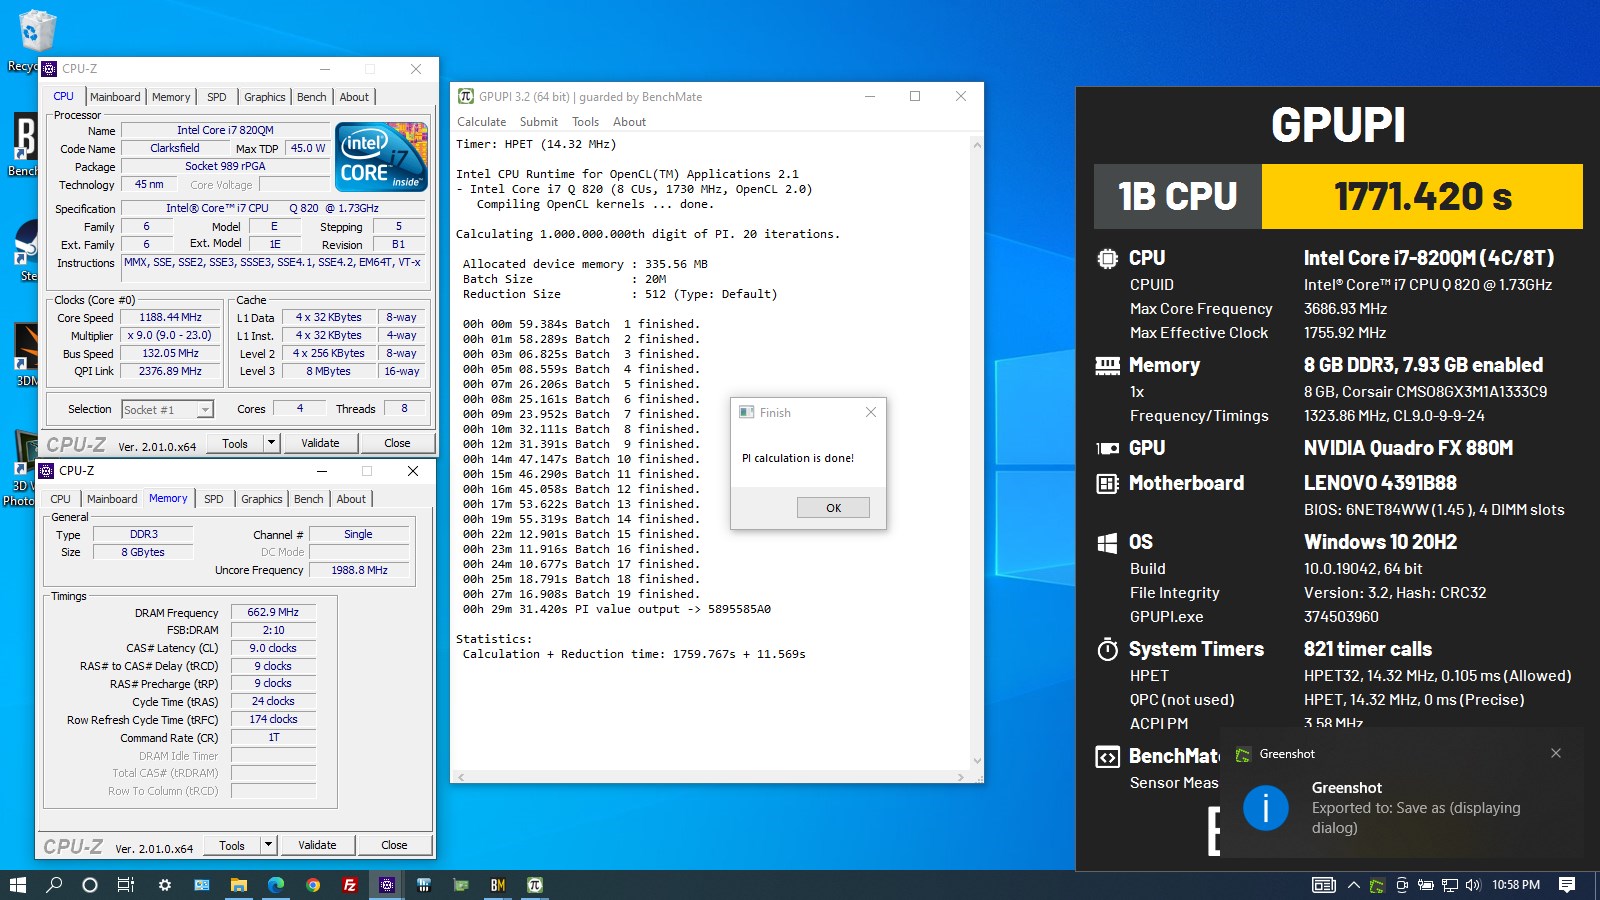Click GPUPI log horizontal scrollbar
The height and width of the screenshot is (900, 1600).
coord(712,777)
